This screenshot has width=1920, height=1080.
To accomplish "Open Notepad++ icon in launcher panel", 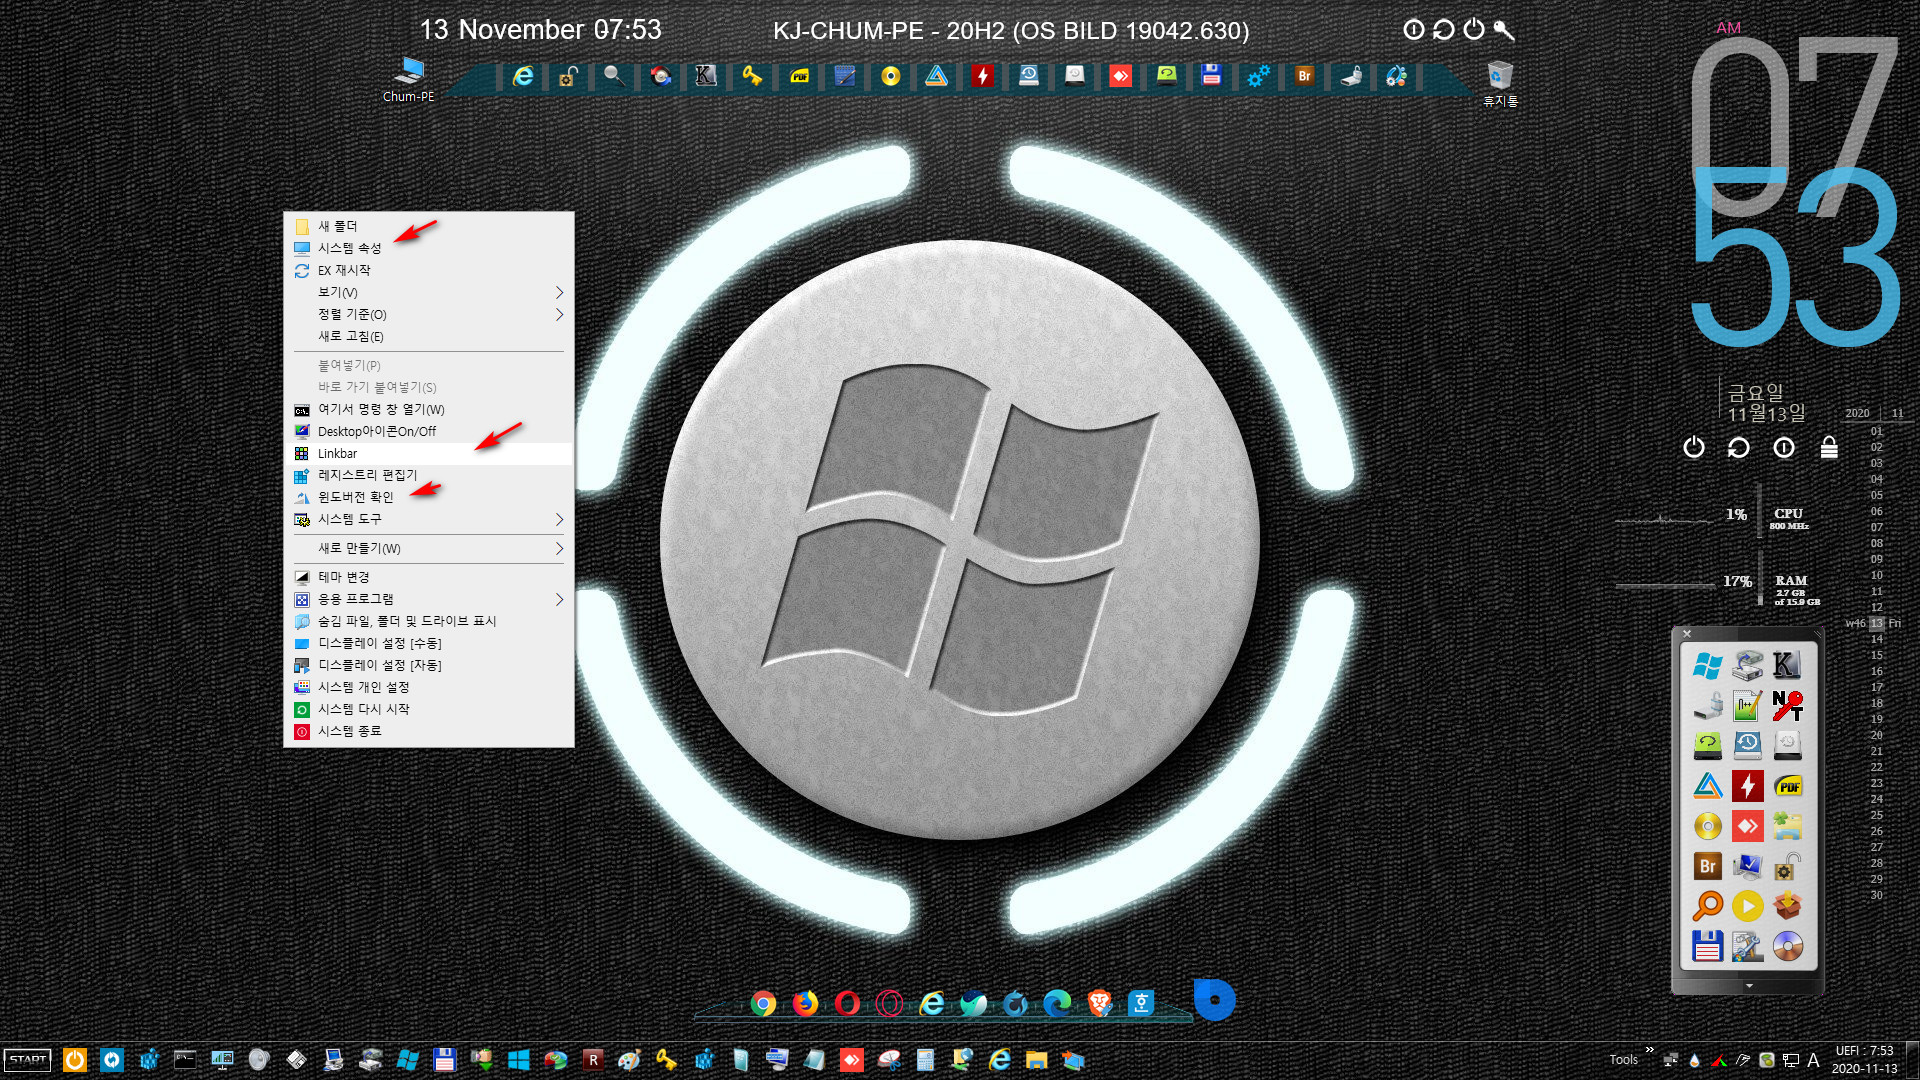I will coord(1747,705).
